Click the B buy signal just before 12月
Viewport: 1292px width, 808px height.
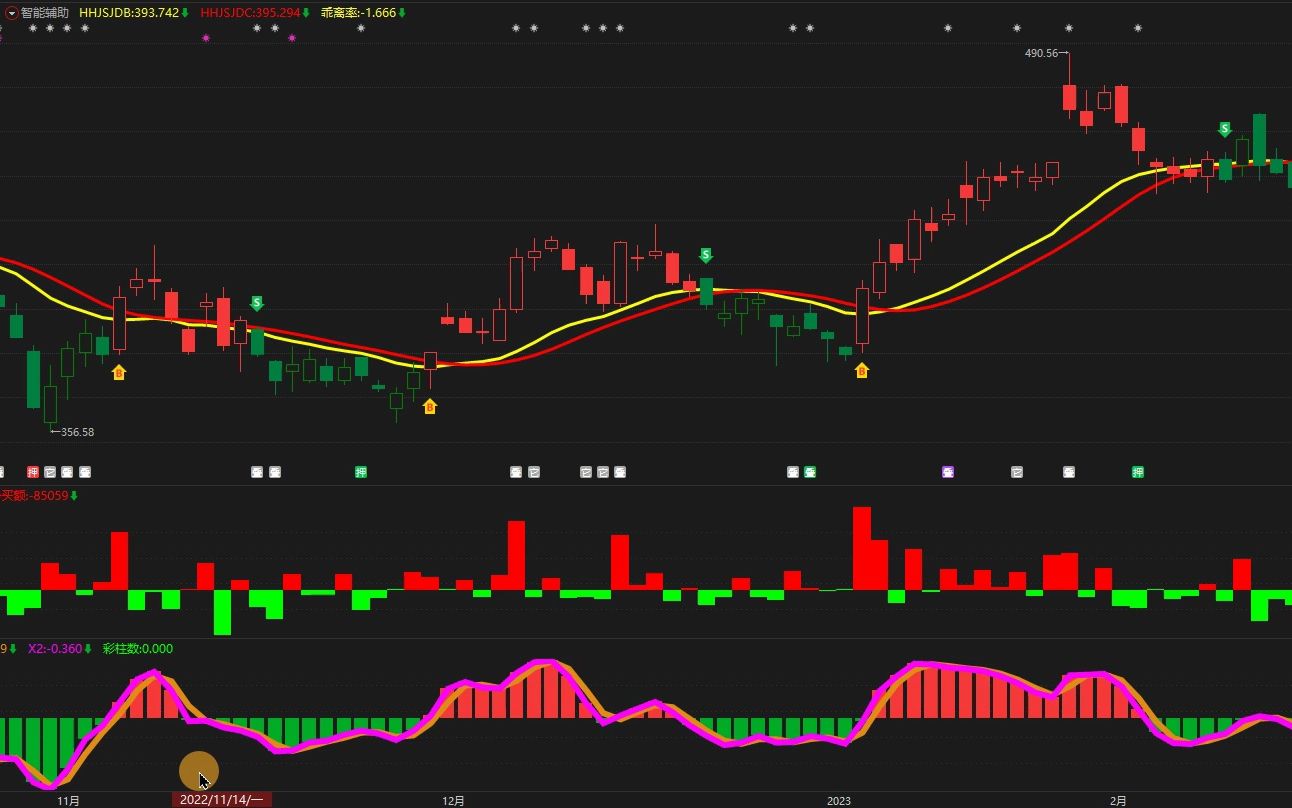click(430, 406)
